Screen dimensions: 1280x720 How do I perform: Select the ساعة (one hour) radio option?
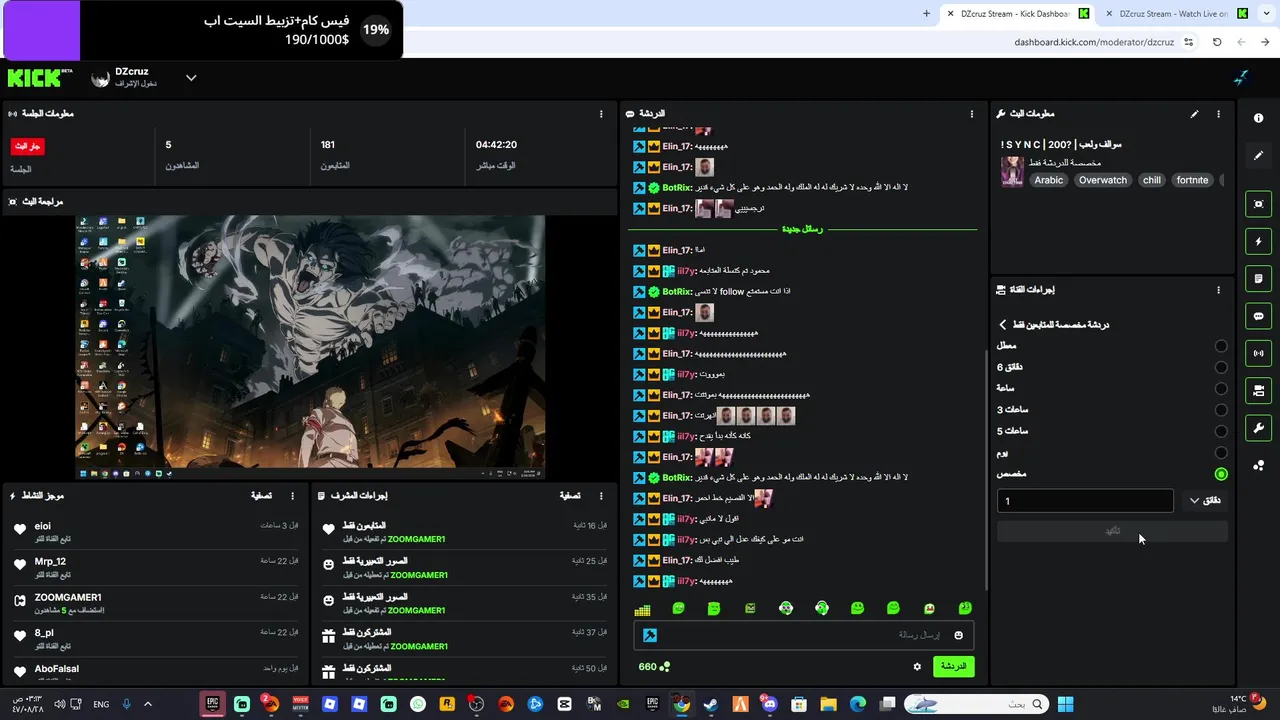pyautogui.click(x=1221, y=389)
